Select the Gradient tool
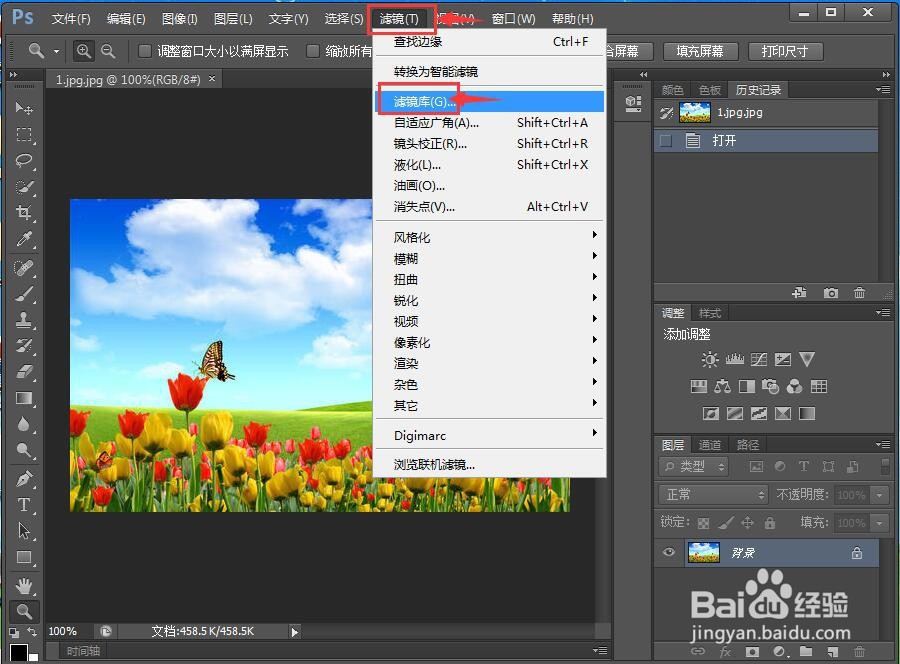 [24, 398]
